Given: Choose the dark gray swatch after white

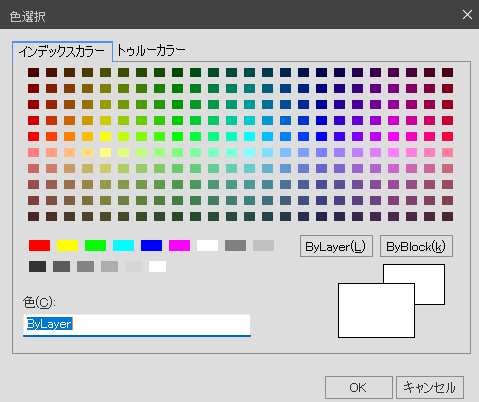Looking at the screenshot, I should click(x=235, y=246).
